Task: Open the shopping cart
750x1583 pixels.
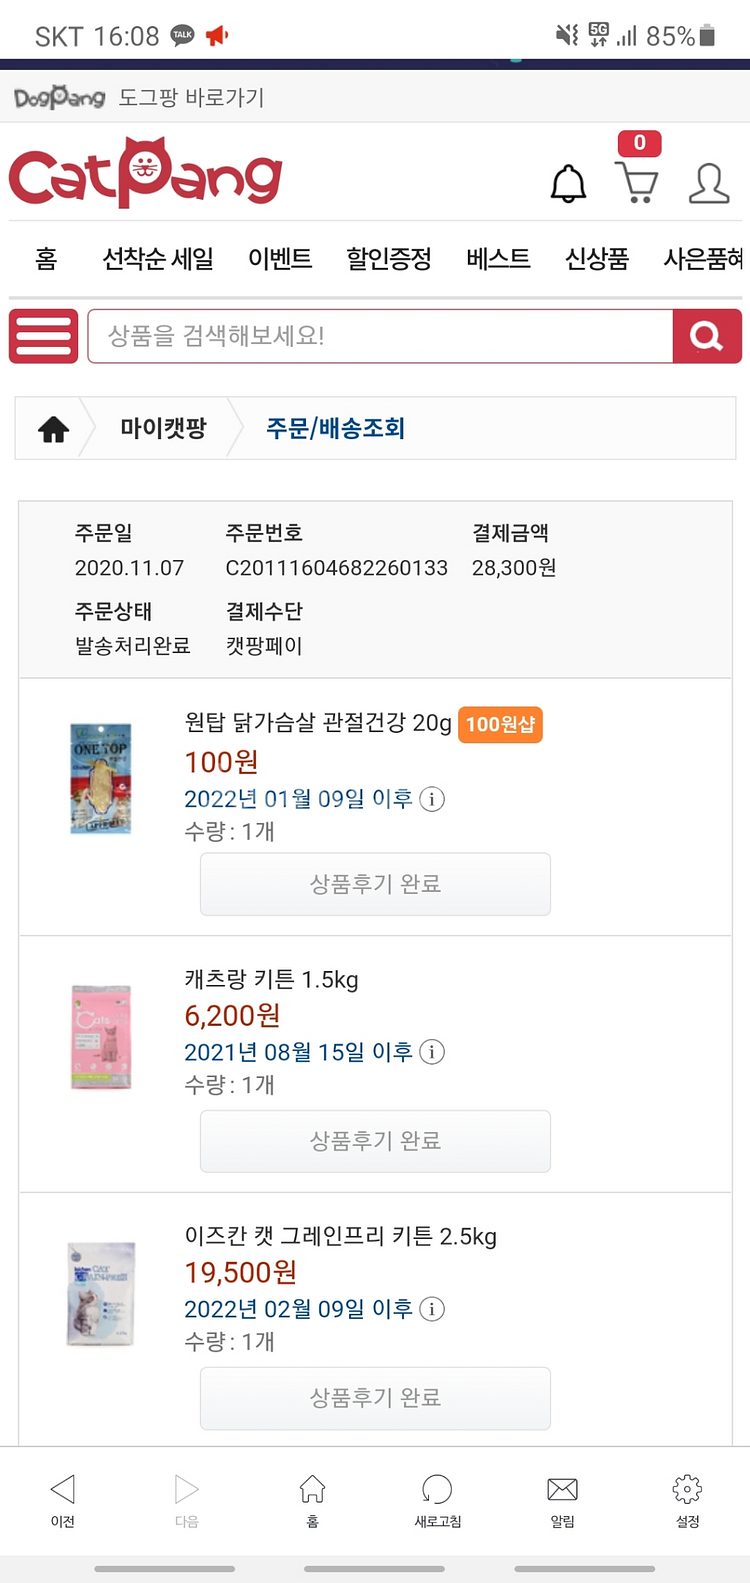Action: click(x=637, y=182)
